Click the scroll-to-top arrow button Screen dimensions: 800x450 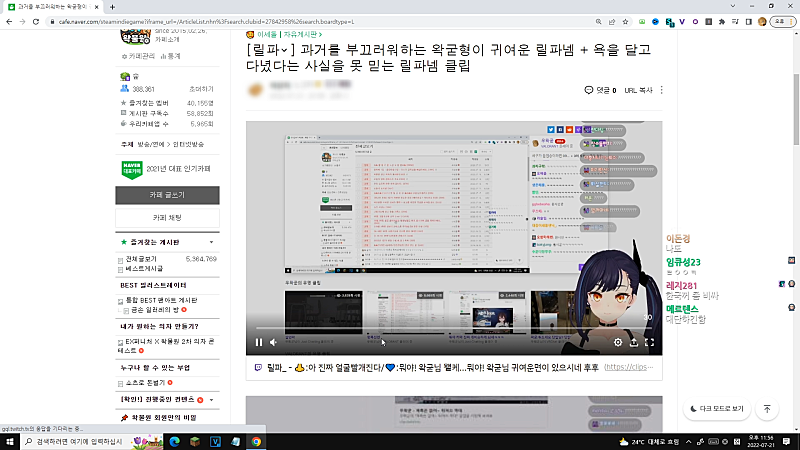tap(767, 409)
